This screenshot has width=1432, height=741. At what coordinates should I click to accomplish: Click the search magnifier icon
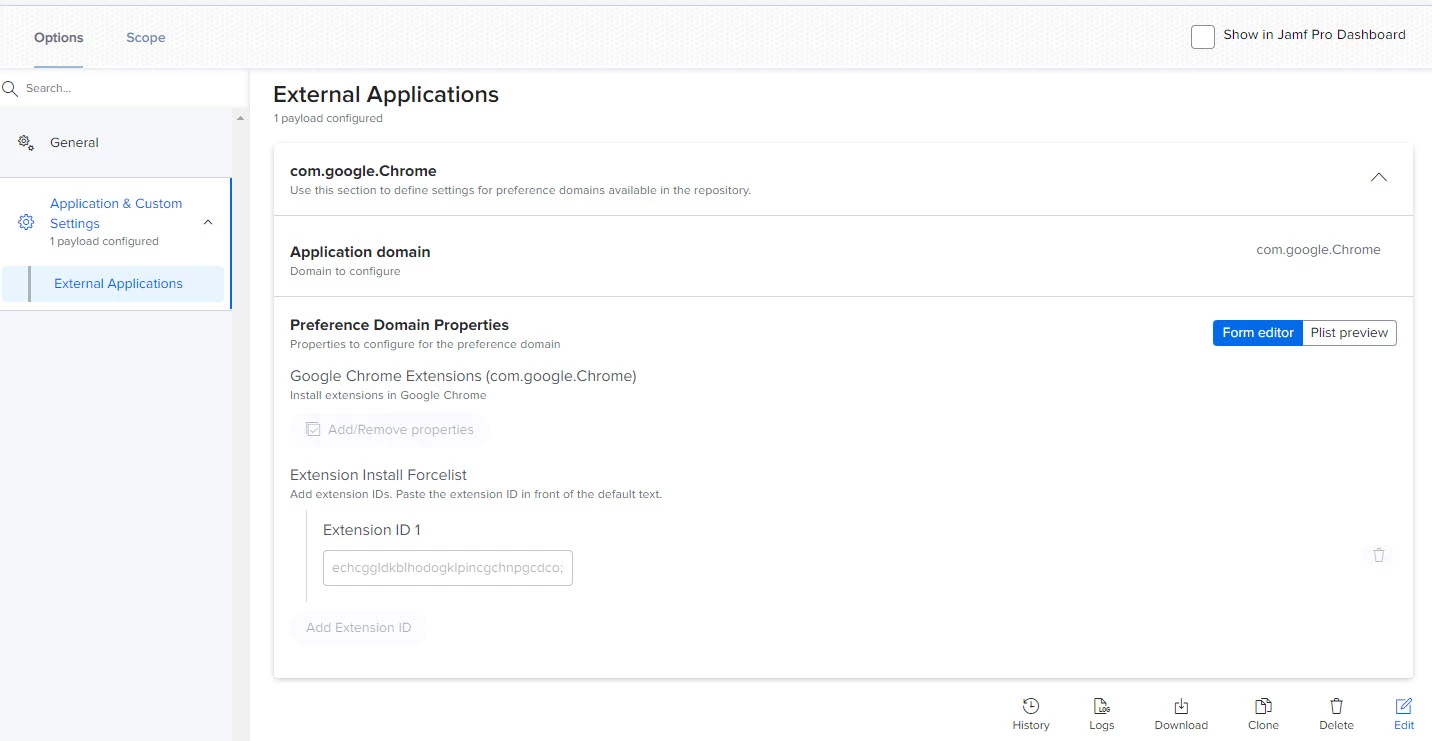pyautogui.click(x=10, y=88)
